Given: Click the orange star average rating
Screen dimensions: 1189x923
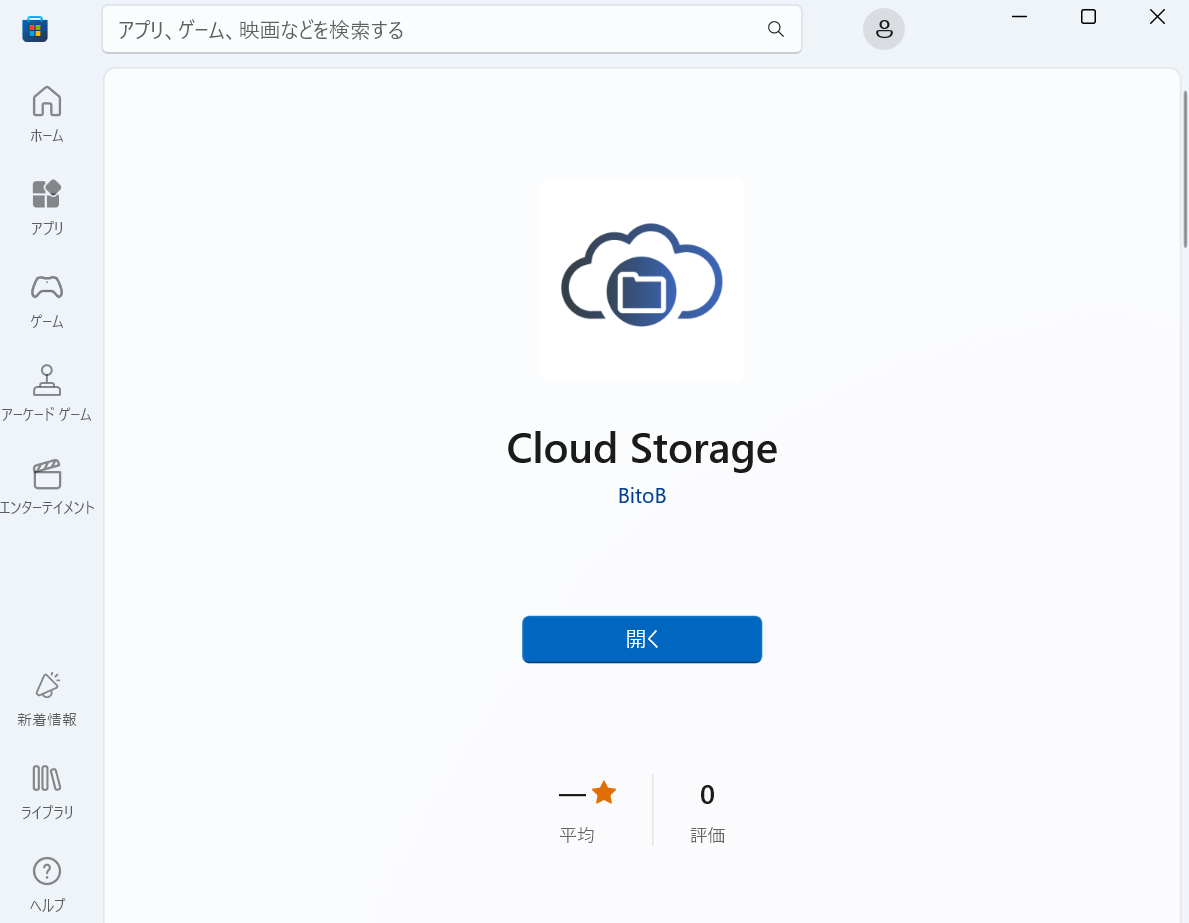Looking at the screenshot, I should click(x=604, y=793).
